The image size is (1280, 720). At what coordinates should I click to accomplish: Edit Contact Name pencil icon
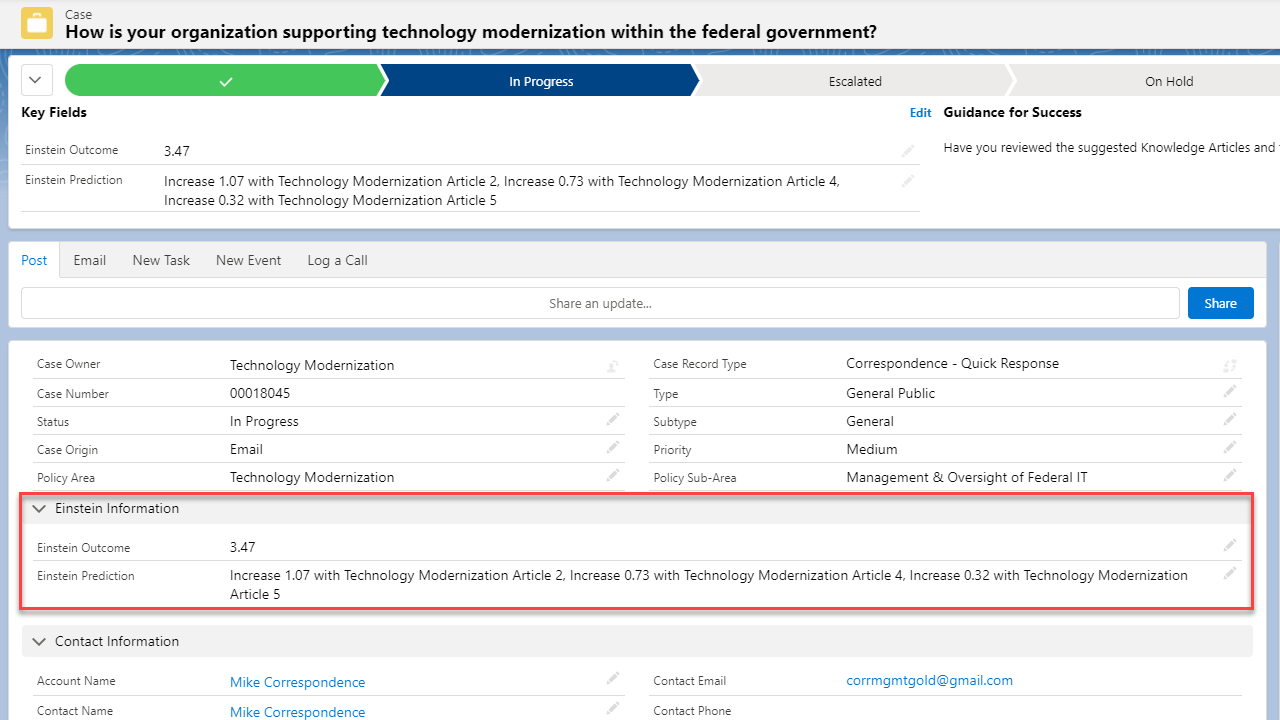tap(612, 708)
